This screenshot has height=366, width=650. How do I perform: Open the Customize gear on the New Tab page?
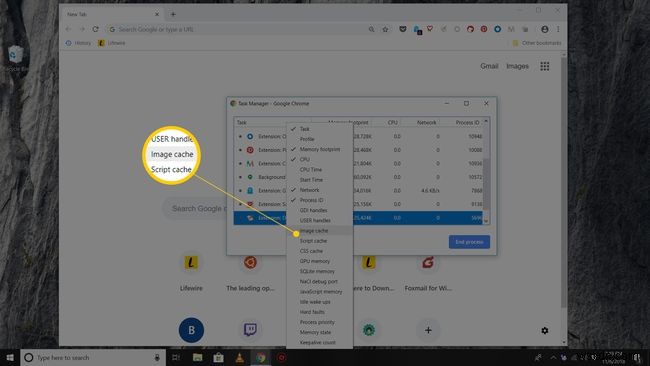(545, 330)
